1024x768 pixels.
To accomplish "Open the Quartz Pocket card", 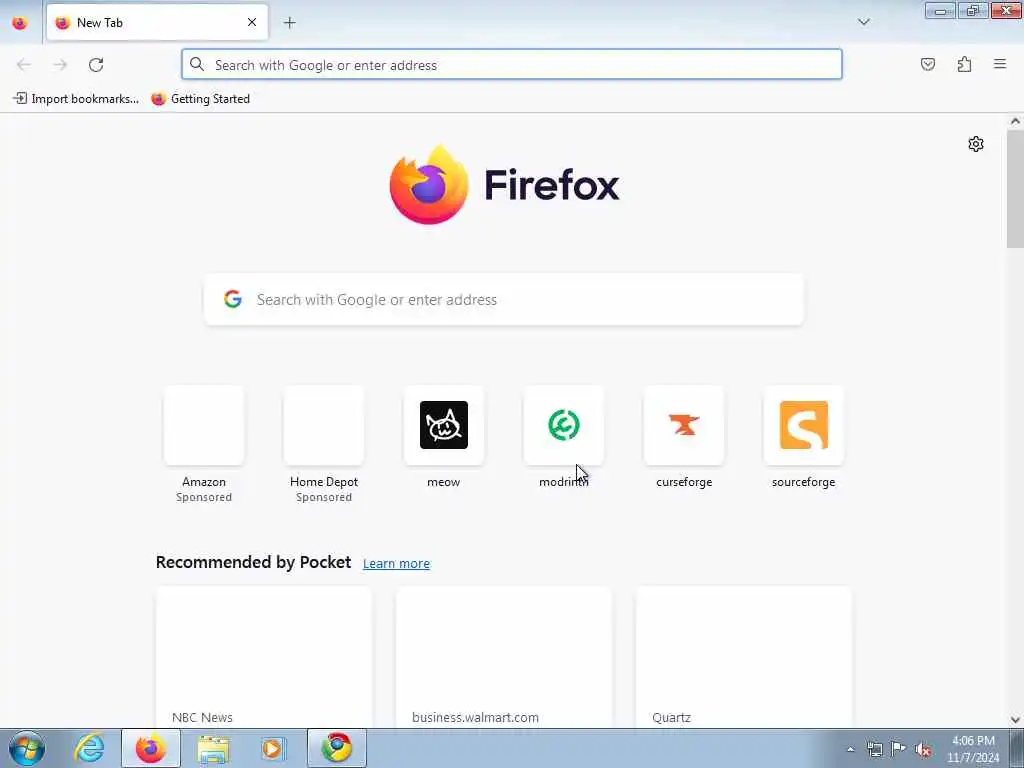I will click(x=744, y=657).
